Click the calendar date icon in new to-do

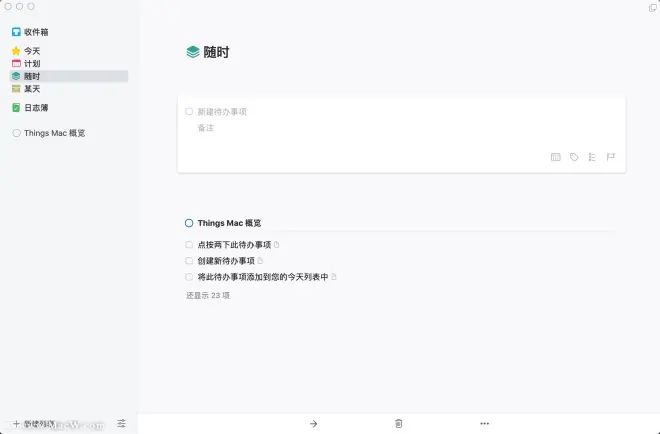click(556, 157)
